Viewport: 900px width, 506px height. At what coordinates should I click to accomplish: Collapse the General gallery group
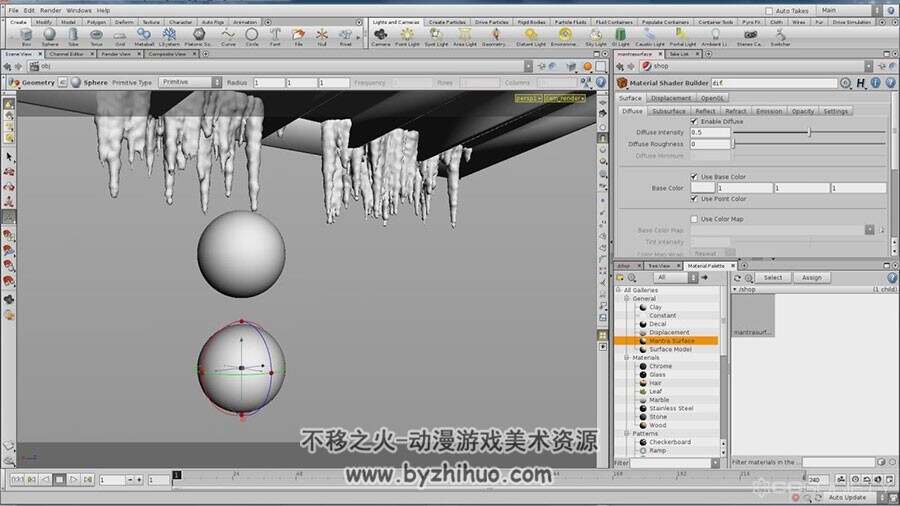coord(627,298)
